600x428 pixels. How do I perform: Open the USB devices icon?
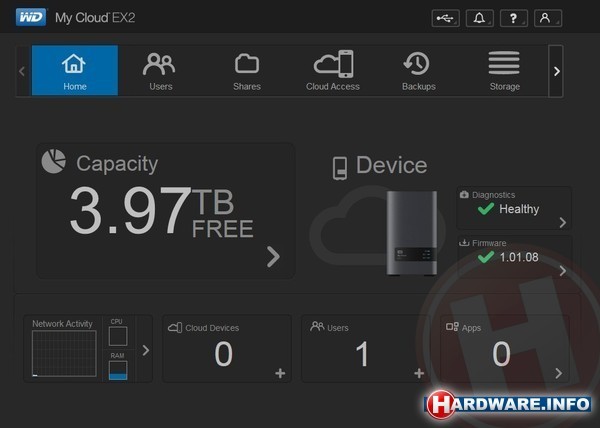445,18
